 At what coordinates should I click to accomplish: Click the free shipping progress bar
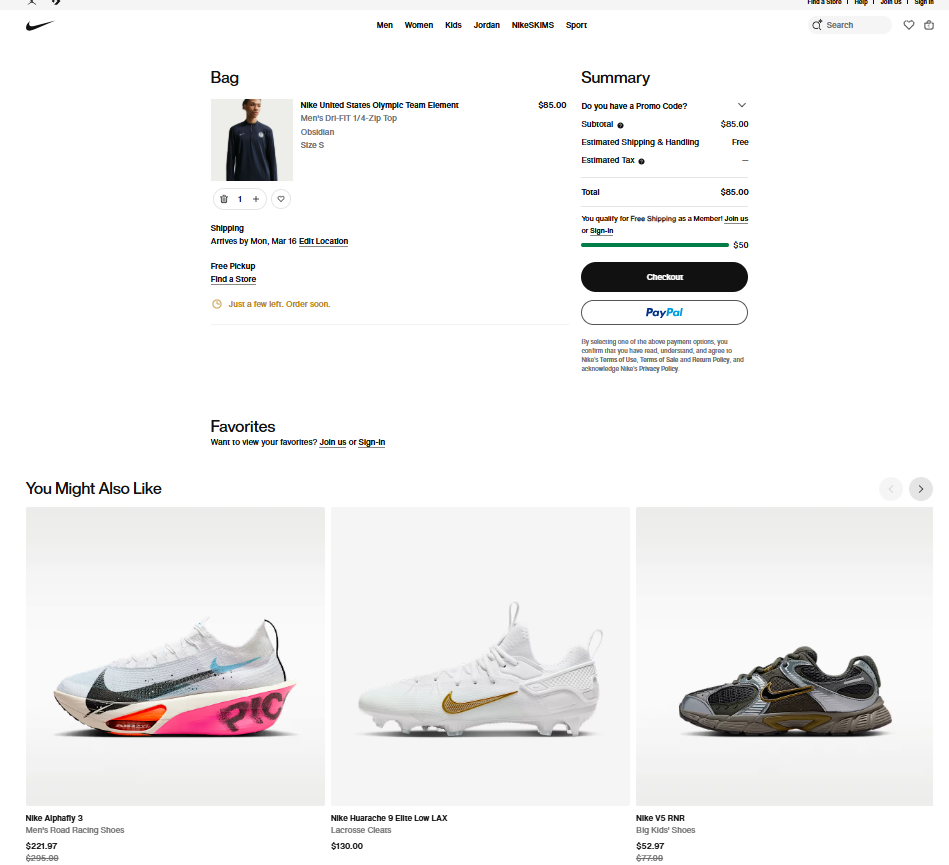(655, 245)
